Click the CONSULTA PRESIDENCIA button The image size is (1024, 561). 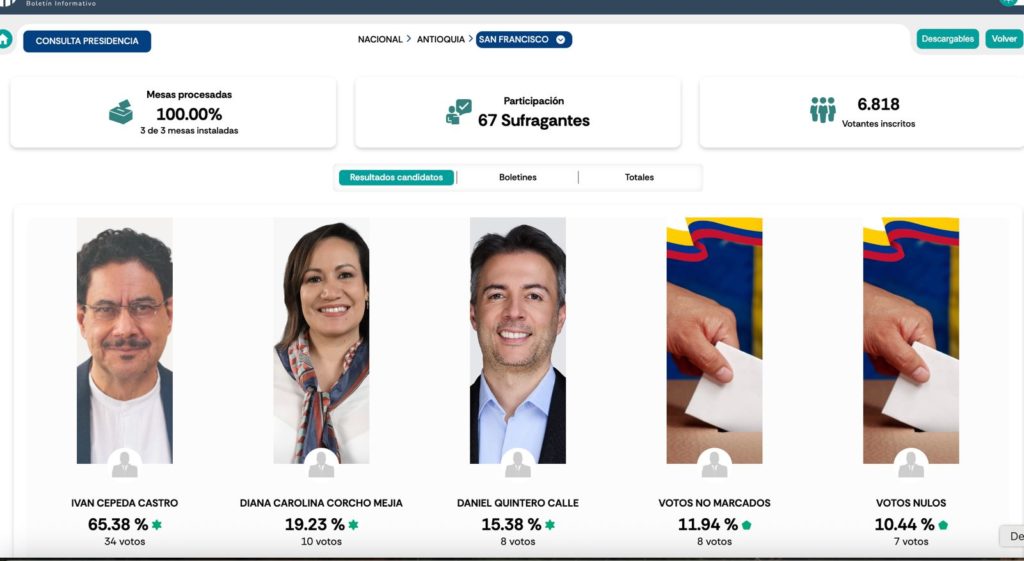(87, 41)
